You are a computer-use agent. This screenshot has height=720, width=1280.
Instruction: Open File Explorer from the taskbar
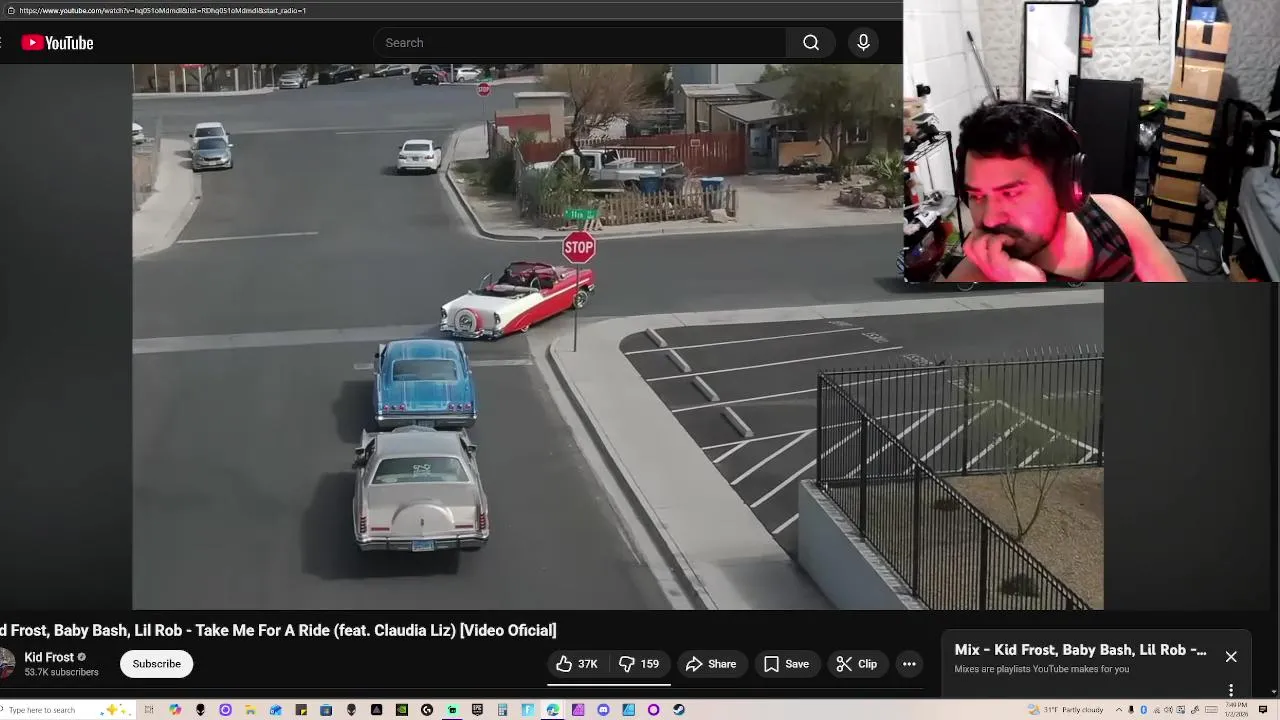[x=250, y=710]
